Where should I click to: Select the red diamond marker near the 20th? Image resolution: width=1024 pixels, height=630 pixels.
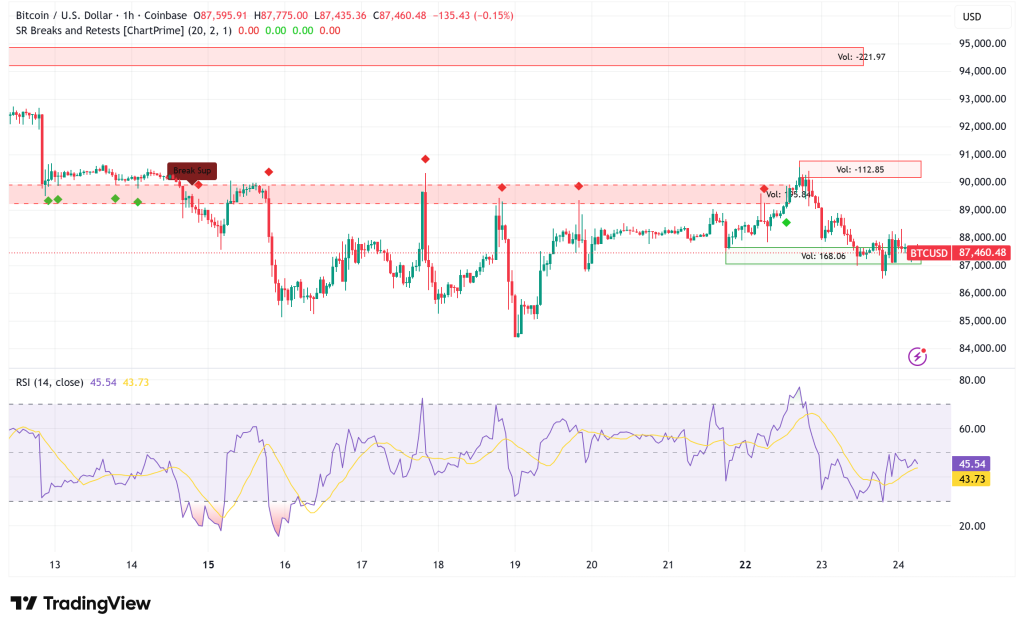pos(578,186)
